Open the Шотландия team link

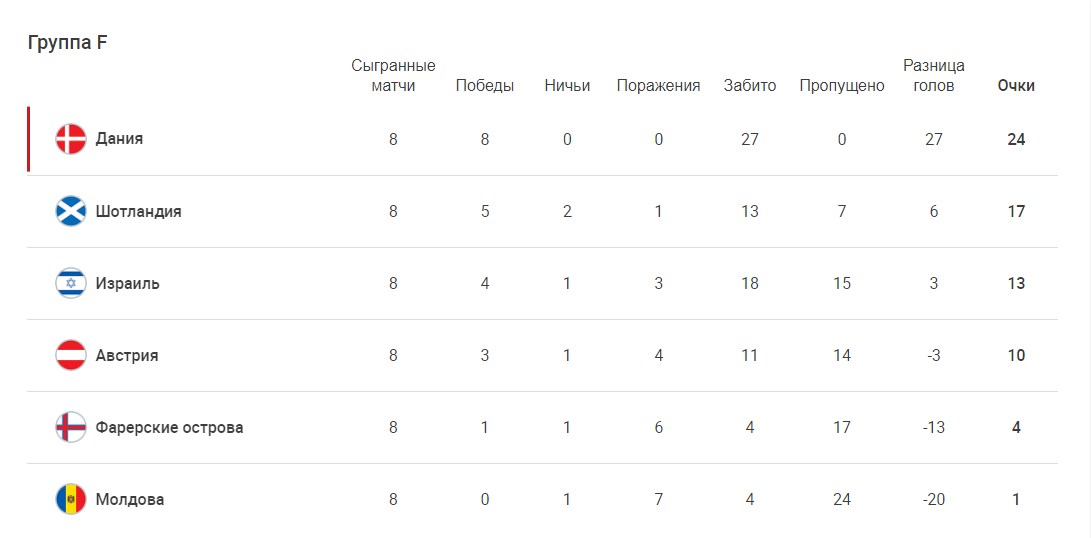(138, 211)
